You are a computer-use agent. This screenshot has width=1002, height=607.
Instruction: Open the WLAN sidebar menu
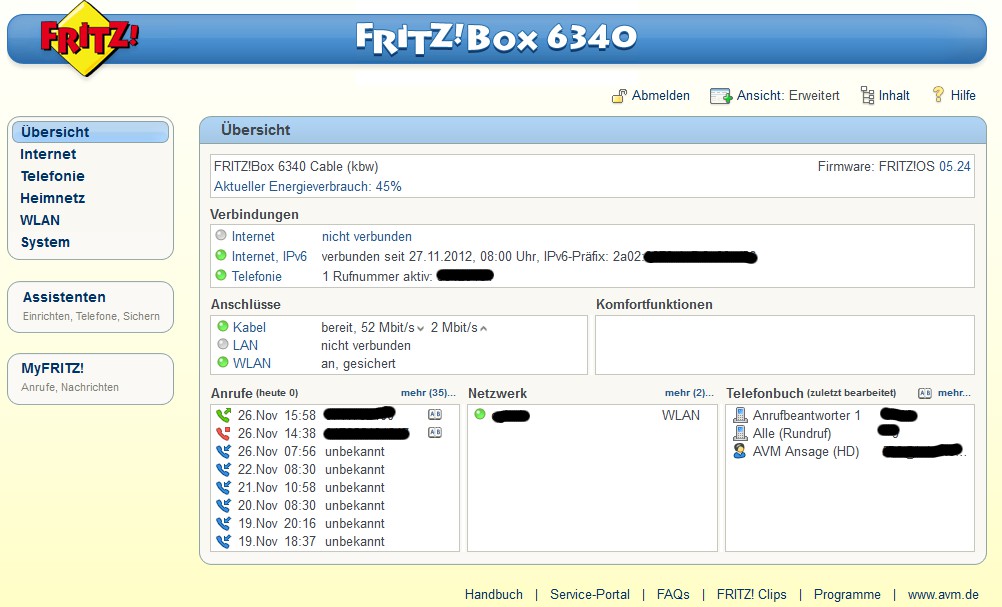40,220
